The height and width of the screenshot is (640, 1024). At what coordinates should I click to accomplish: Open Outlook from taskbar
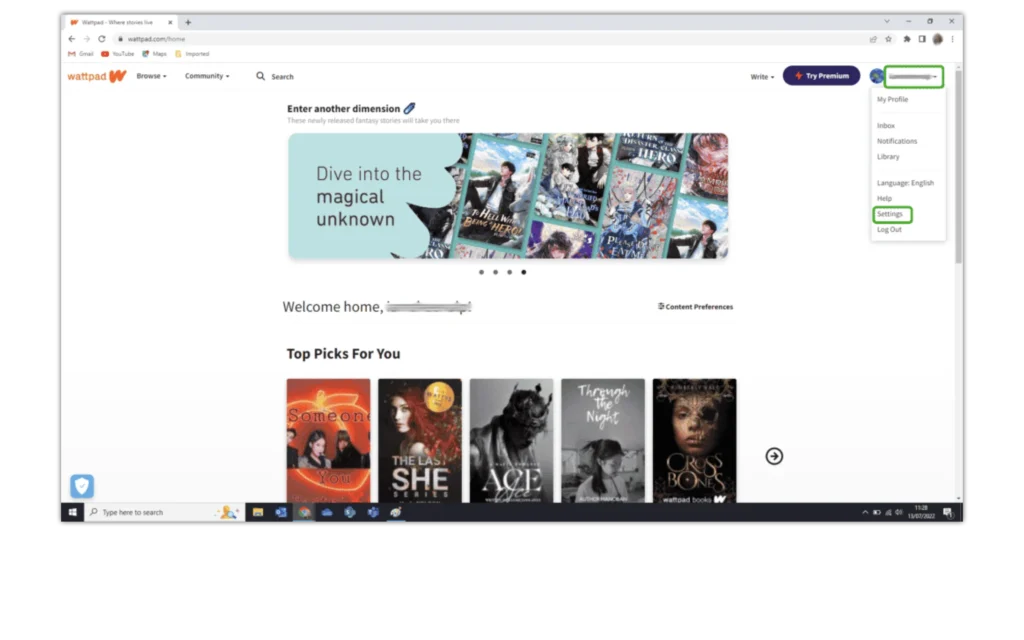tap(281, 513)
